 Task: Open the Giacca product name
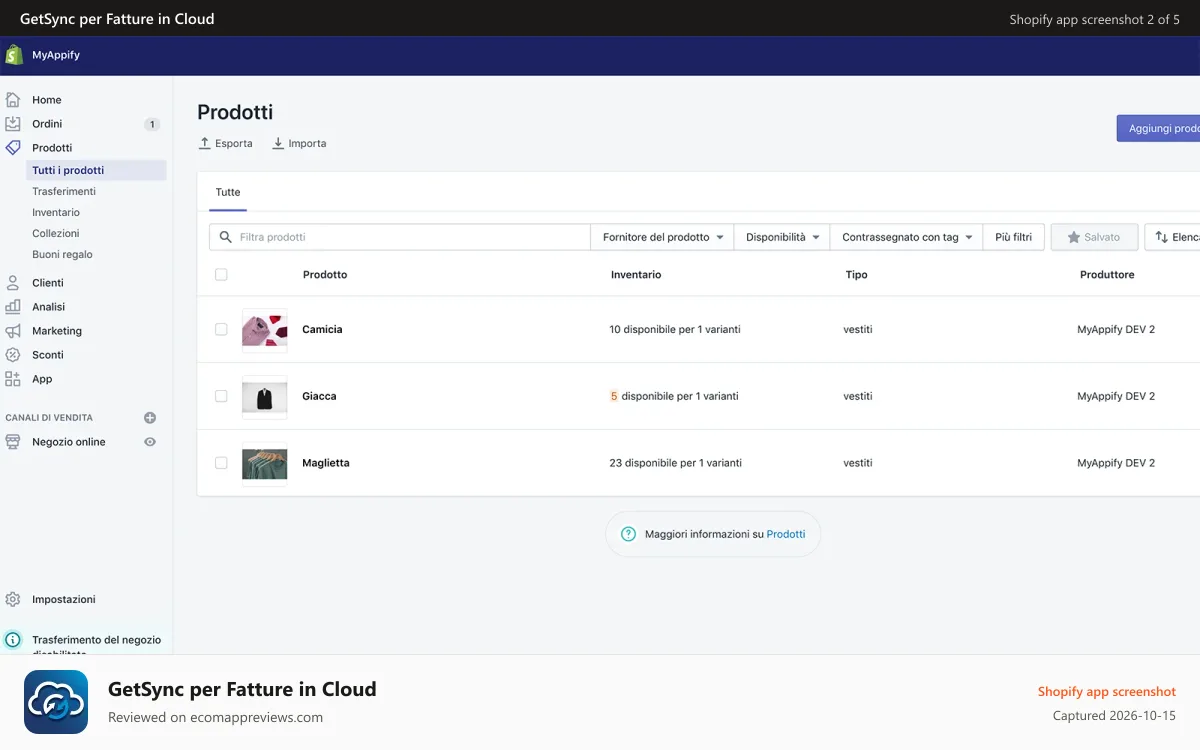[319, 396]
